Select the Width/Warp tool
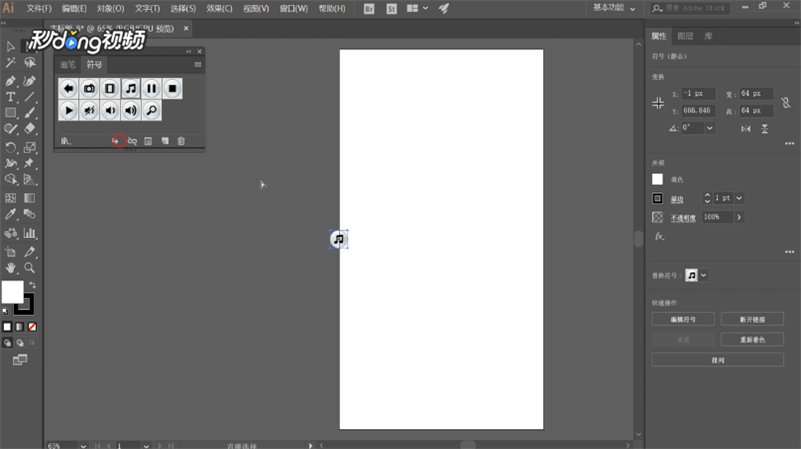This screenshot has height=449, width=801. (x=10, y=163)
